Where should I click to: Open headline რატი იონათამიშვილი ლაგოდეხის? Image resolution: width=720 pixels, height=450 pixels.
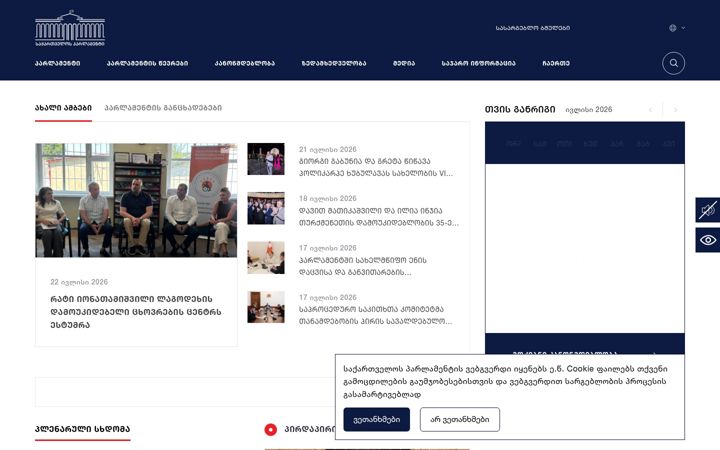tap(136, 312)
